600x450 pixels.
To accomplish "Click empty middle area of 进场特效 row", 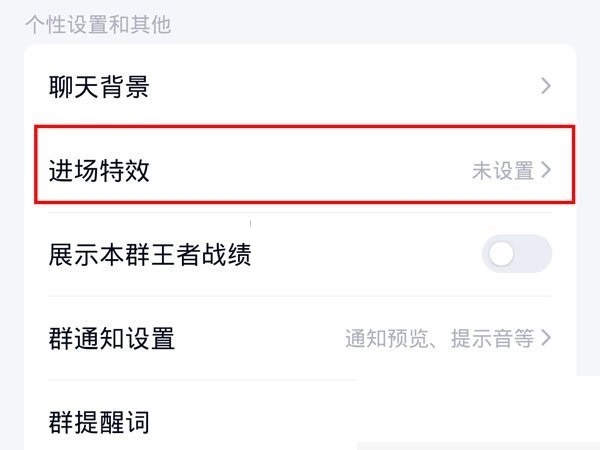I will (x=310, y=170).
